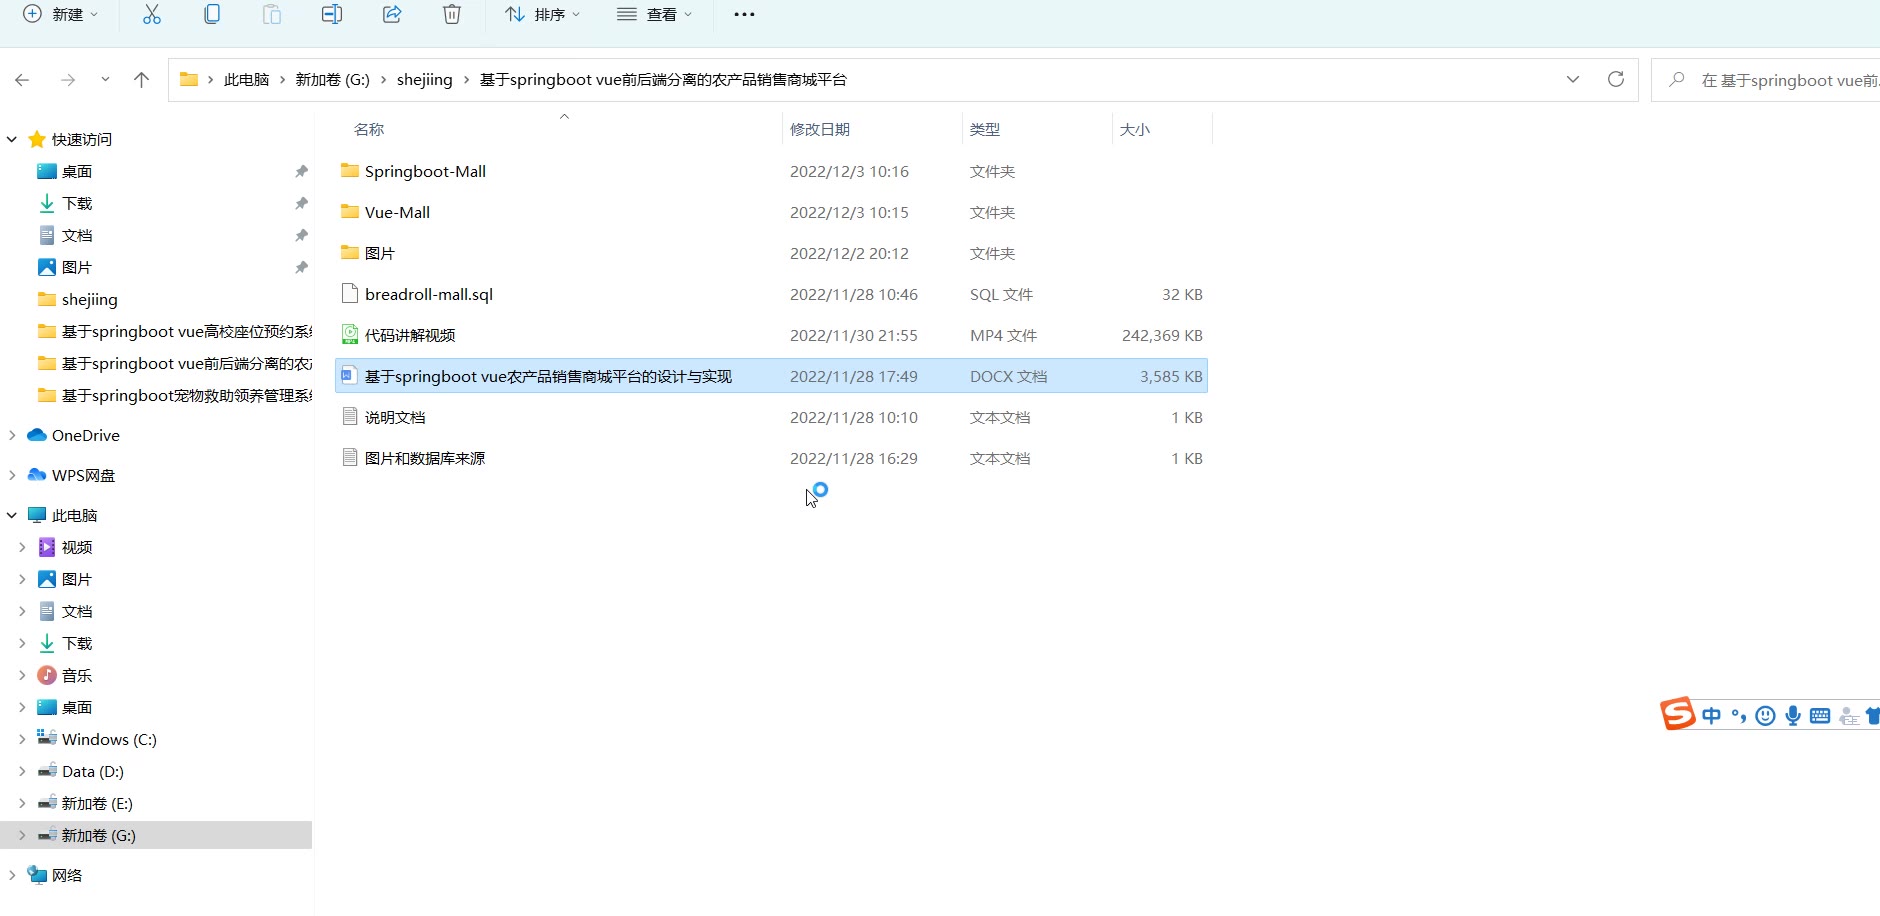Sort by 修改日期 column header
This screenshot has height=916, width=1880.
pyautogui.click(x=820, y=129)
